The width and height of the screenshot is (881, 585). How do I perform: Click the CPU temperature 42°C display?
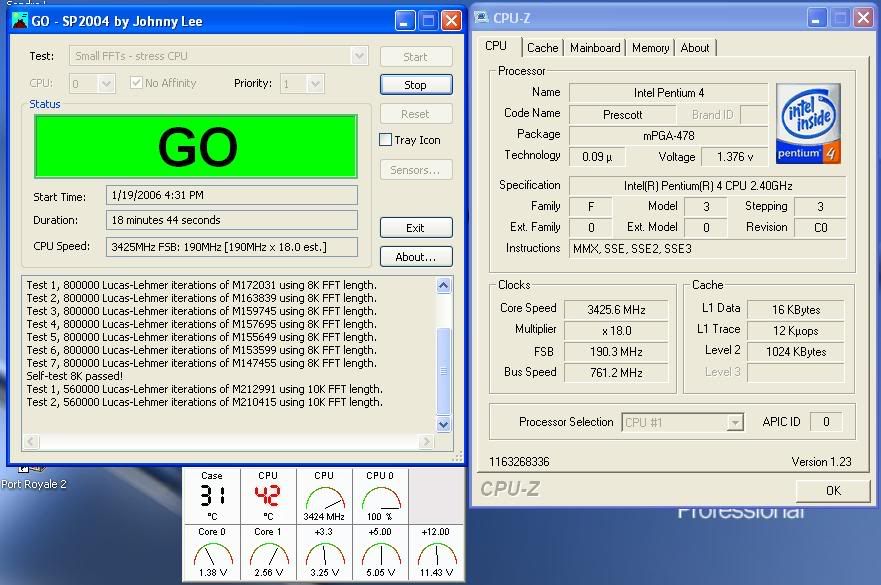[x=268, y=496]
